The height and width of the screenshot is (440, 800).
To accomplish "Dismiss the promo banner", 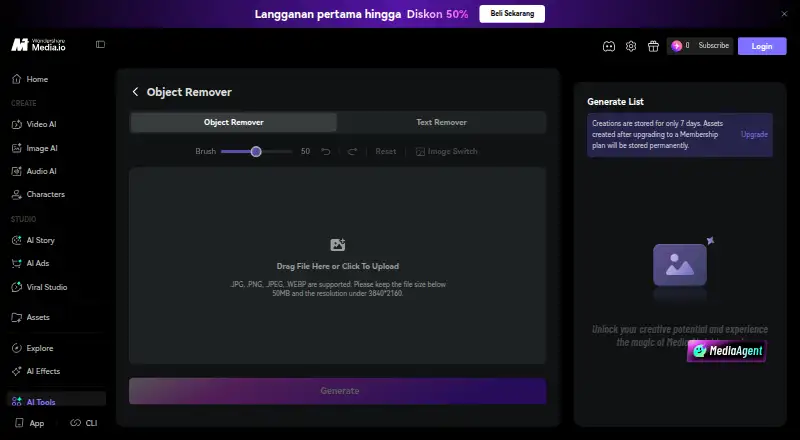I will 784,14.
